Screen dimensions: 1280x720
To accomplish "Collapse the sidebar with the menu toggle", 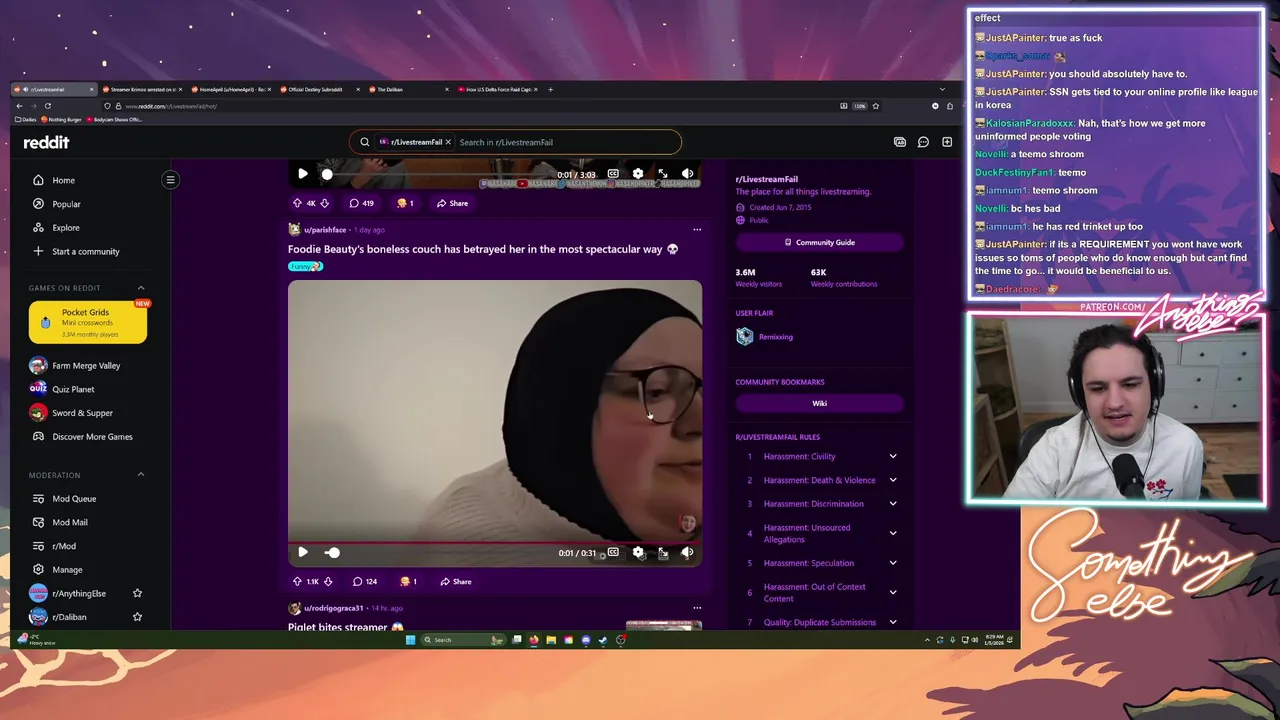I will click(171, 180).
